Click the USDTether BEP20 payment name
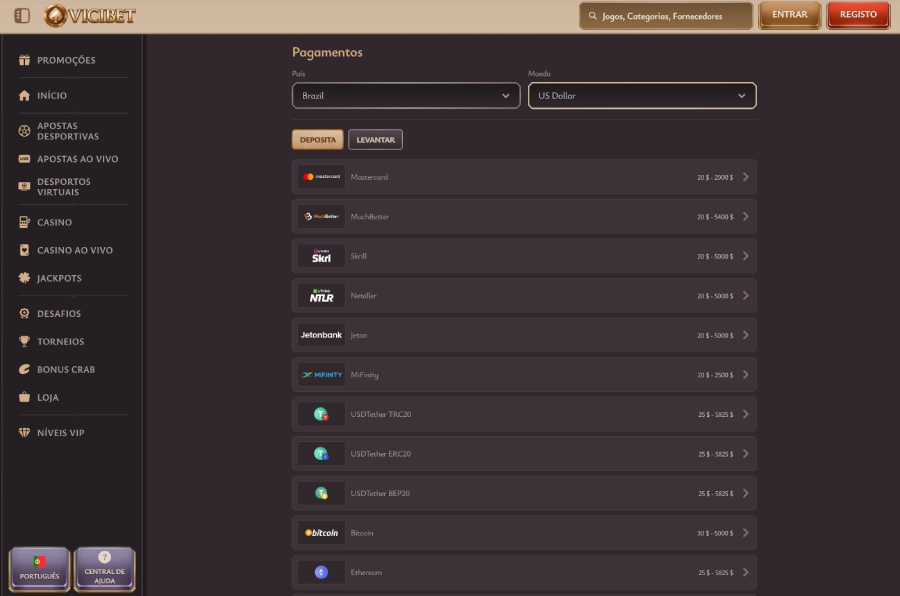900x596 pixels. 380,493
